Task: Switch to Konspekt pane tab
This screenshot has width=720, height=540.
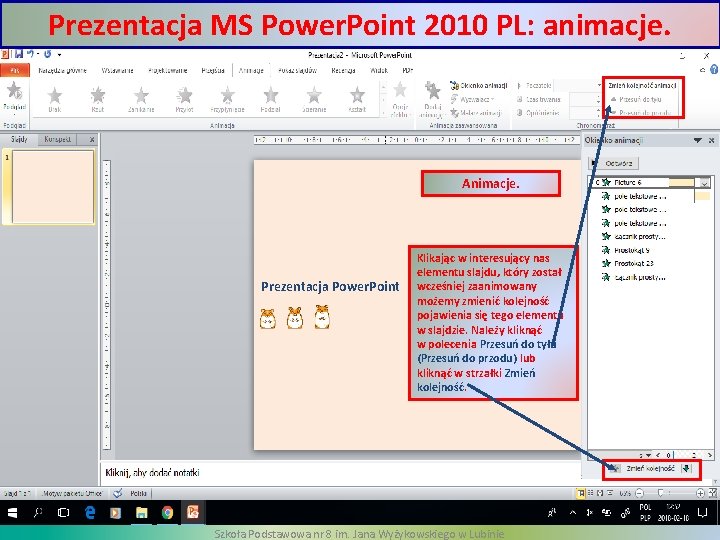Action: 58,139
